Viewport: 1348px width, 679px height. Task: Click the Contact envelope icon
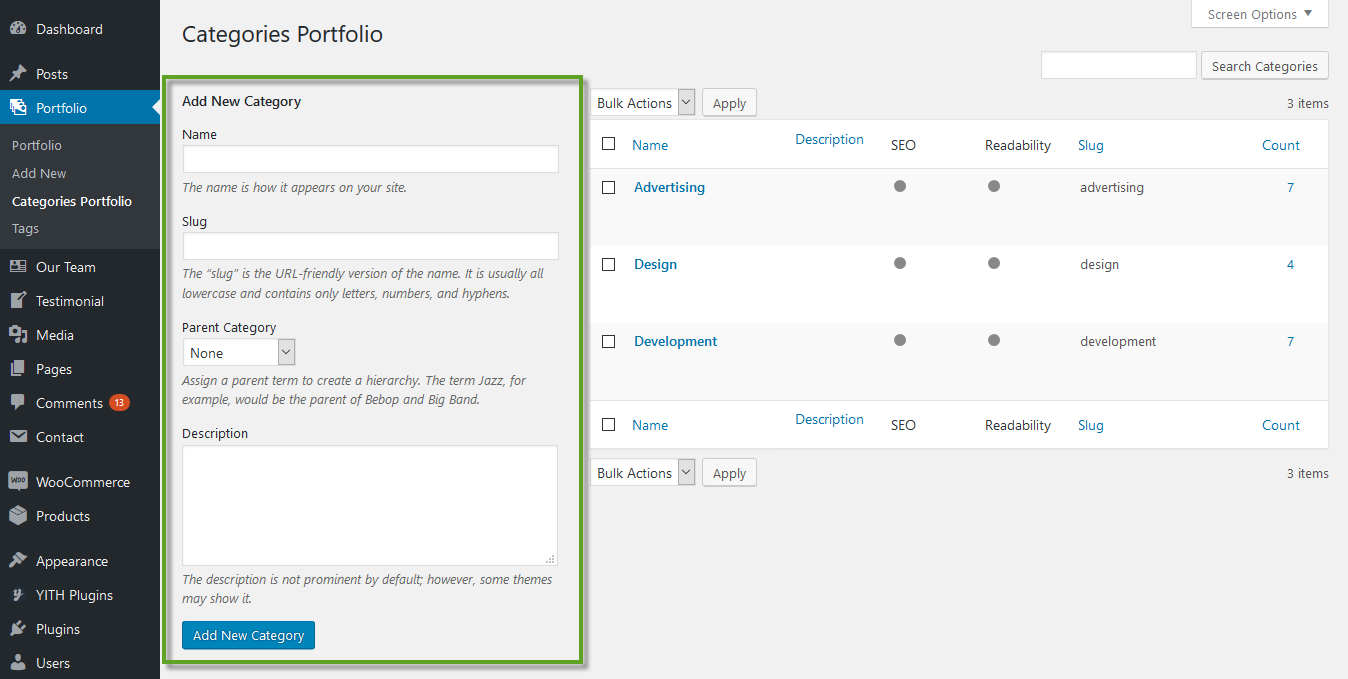coord(18,437)
